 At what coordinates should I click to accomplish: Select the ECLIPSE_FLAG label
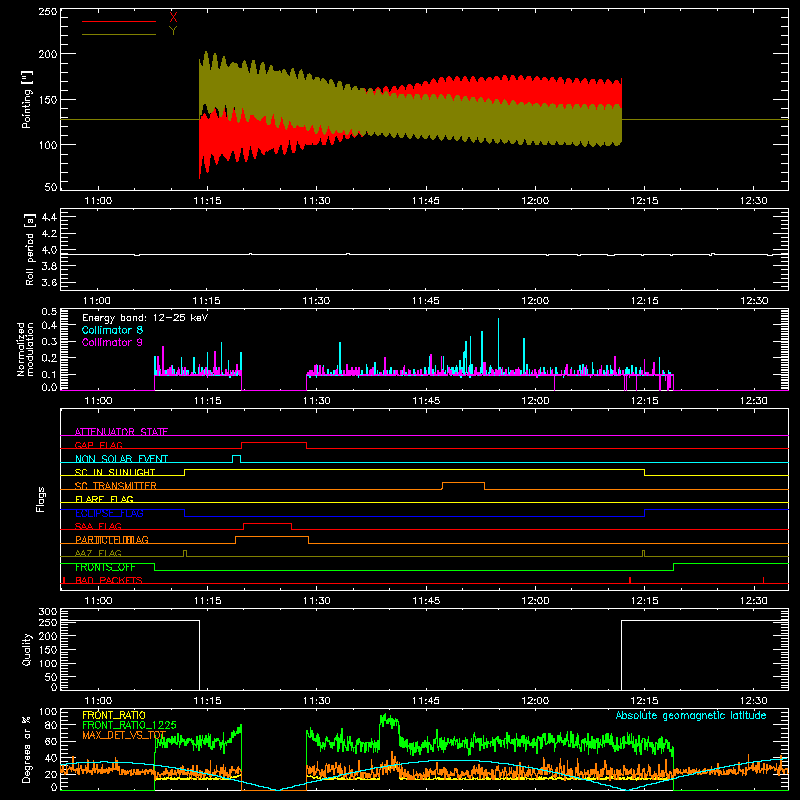[109, 513]
